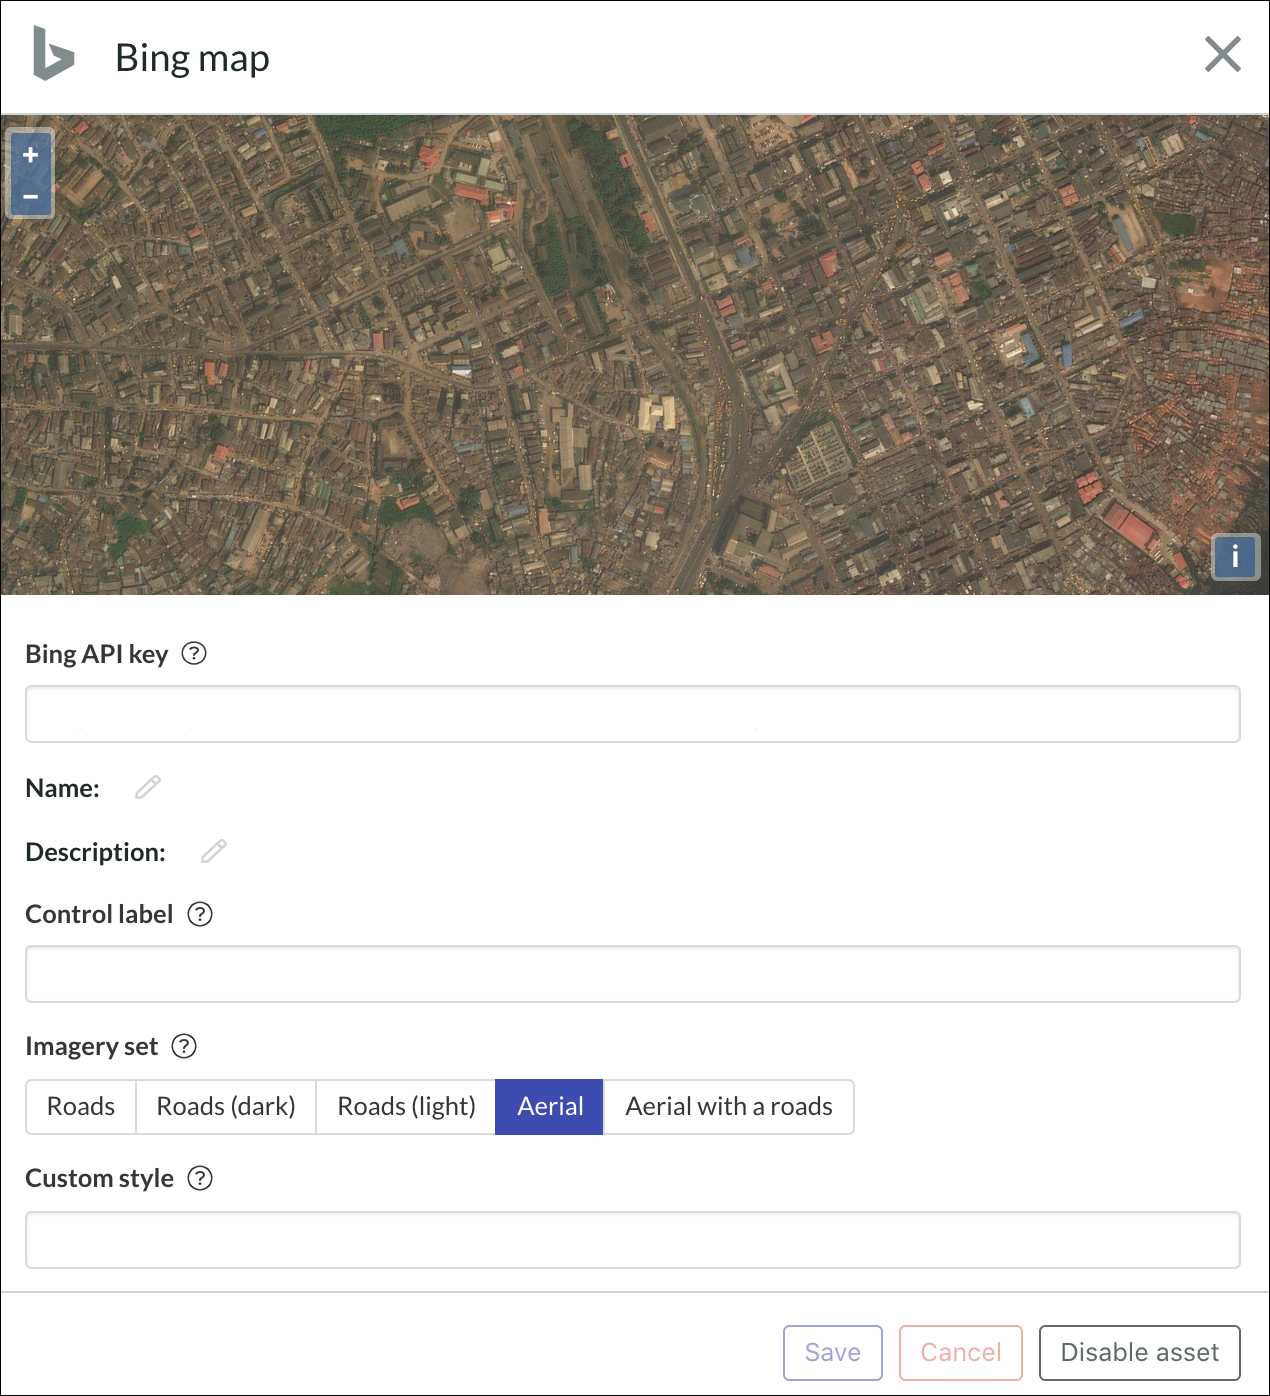Screen dimensions: 1270x1396
Task: Click Disable asset button
Action: click(x=1140, y=1353)
